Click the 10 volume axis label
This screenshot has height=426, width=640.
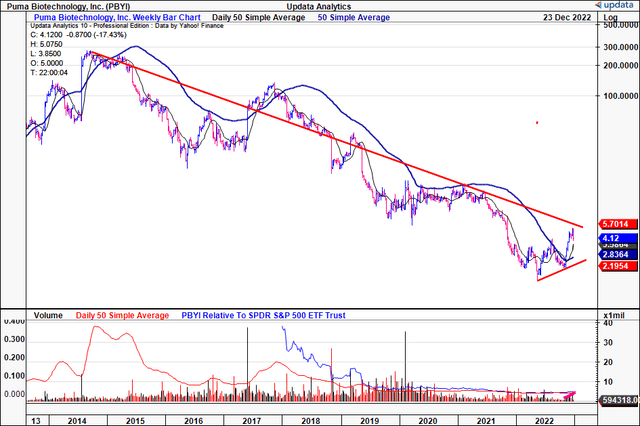[x=608, y=382]
